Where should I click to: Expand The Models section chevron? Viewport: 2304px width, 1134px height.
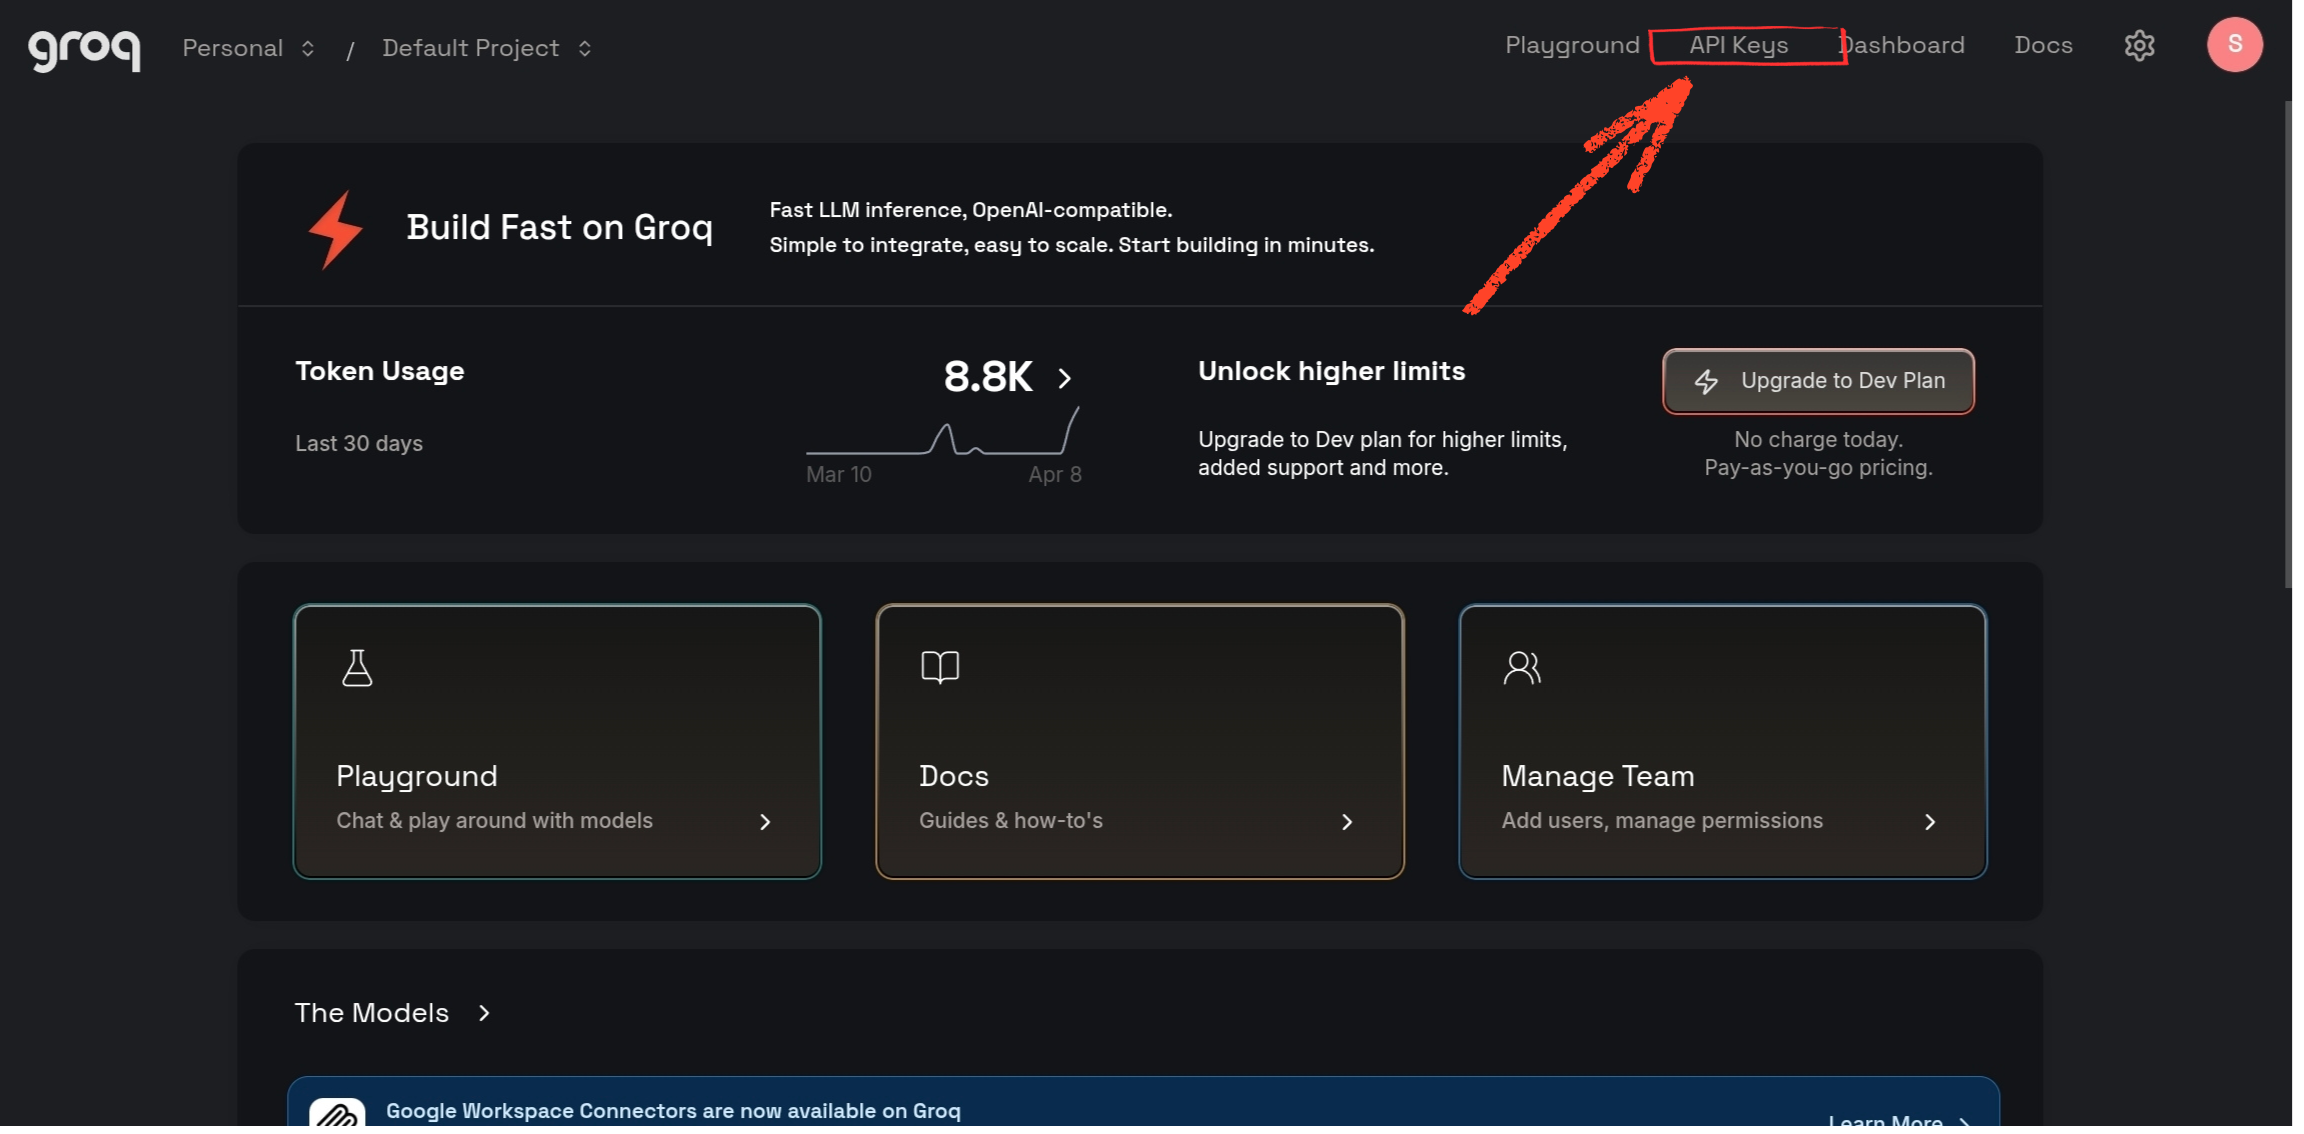[x=484, y=1013]
